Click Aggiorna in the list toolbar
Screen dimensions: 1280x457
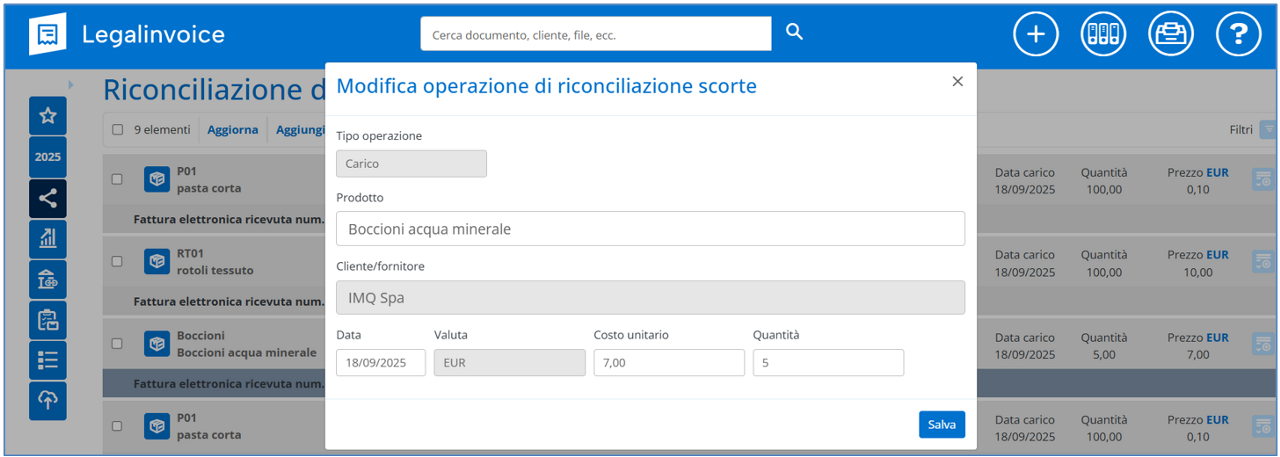232,130
